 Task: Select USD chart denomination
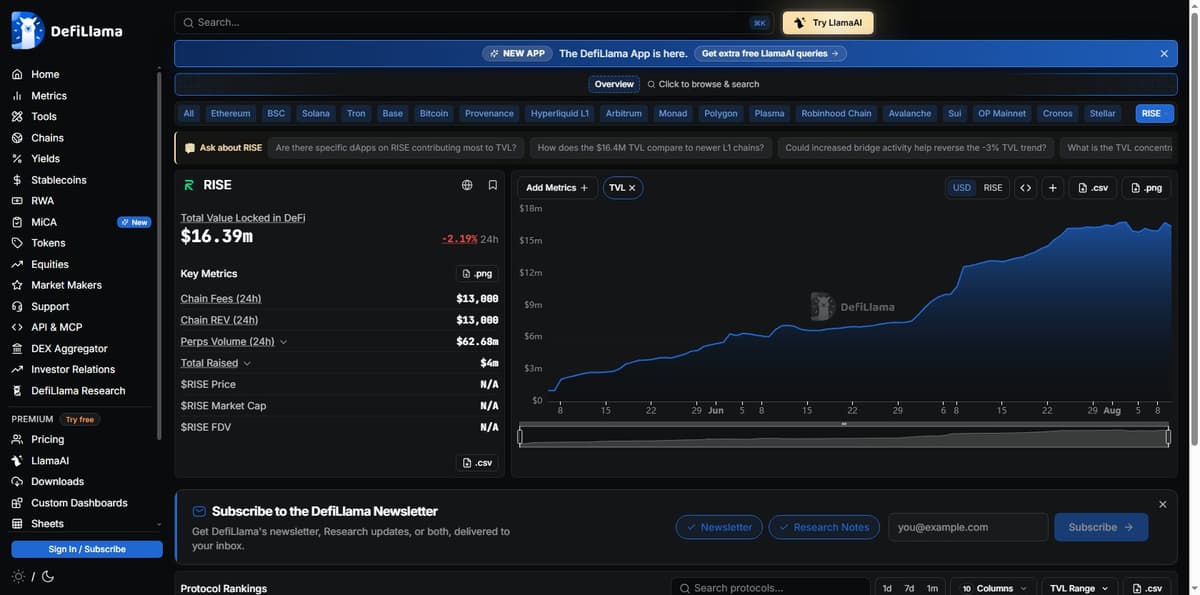click(x=962, y=188)
